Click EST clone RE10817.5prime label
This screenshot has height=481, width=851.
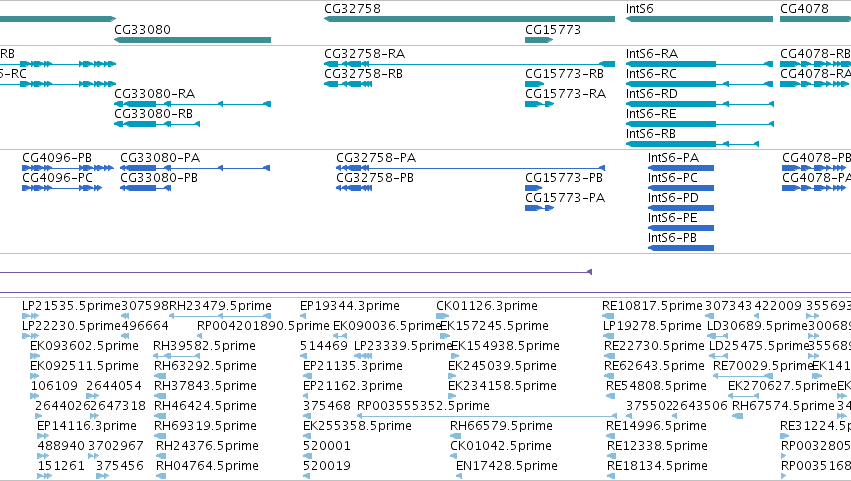tap(652, 306)
